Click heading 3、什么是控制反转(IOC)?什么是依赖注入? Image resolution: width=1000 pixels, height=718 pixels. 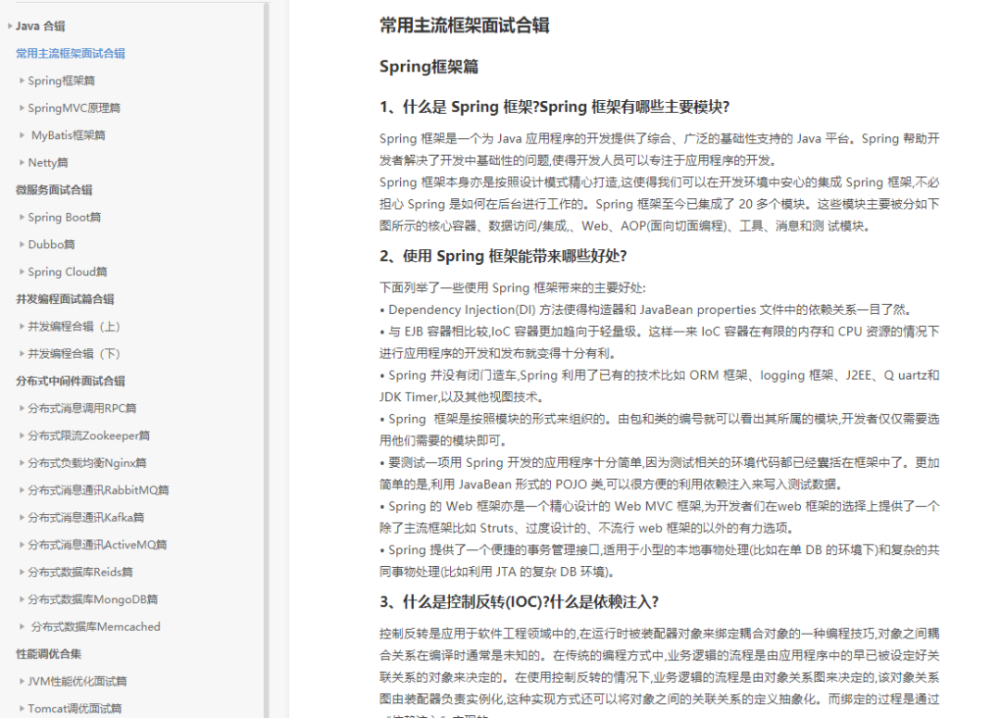point(519,602)
